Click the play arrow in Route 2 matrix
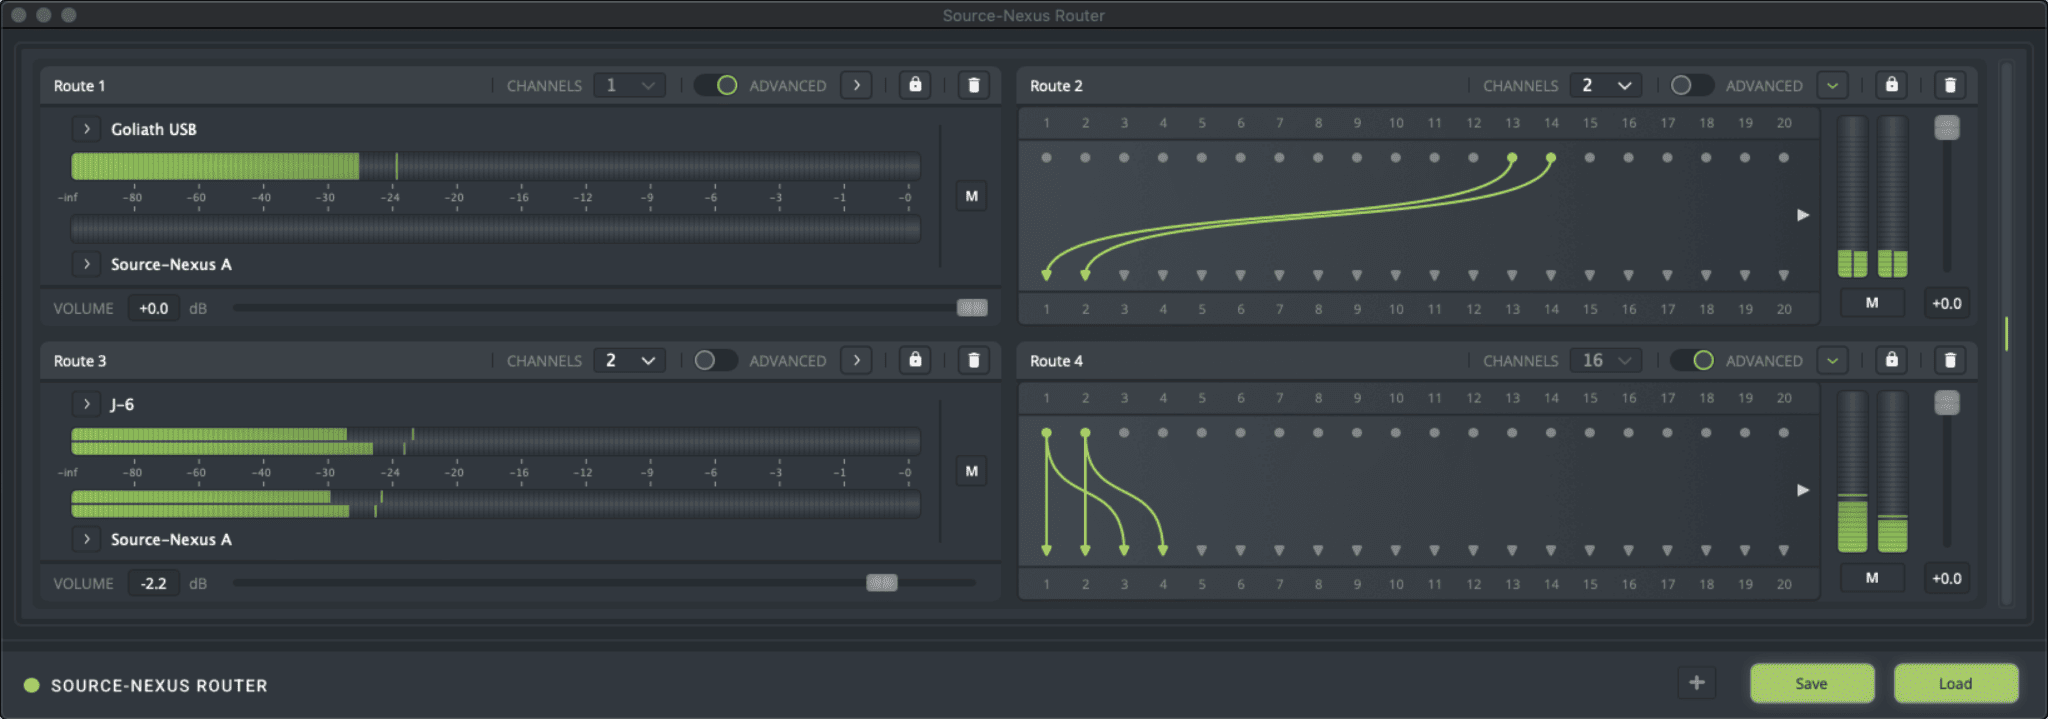 [1803, 215]
